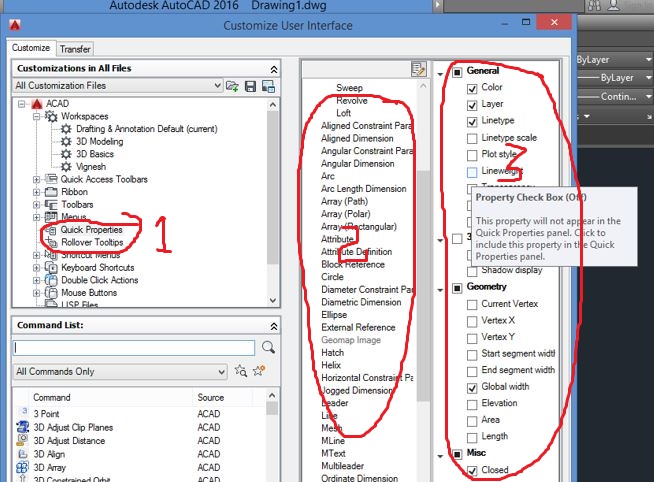Select Hatch in the object type list
Viewport: 654px width, 482px height.
click(332, 353)
